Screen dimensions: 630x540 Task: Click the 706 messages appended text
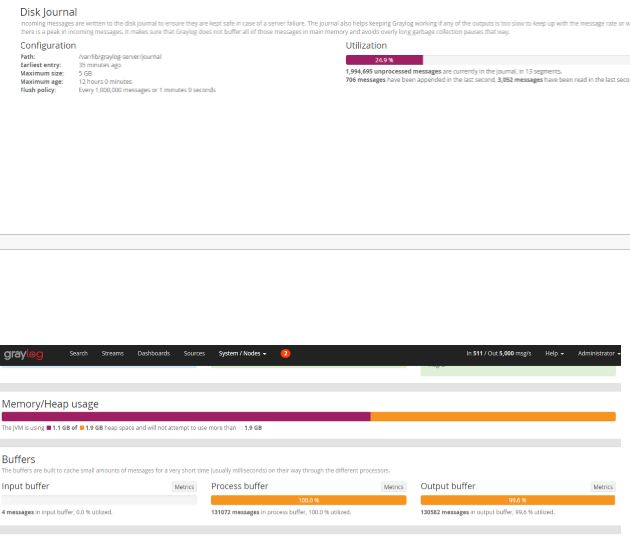[365, 80]
